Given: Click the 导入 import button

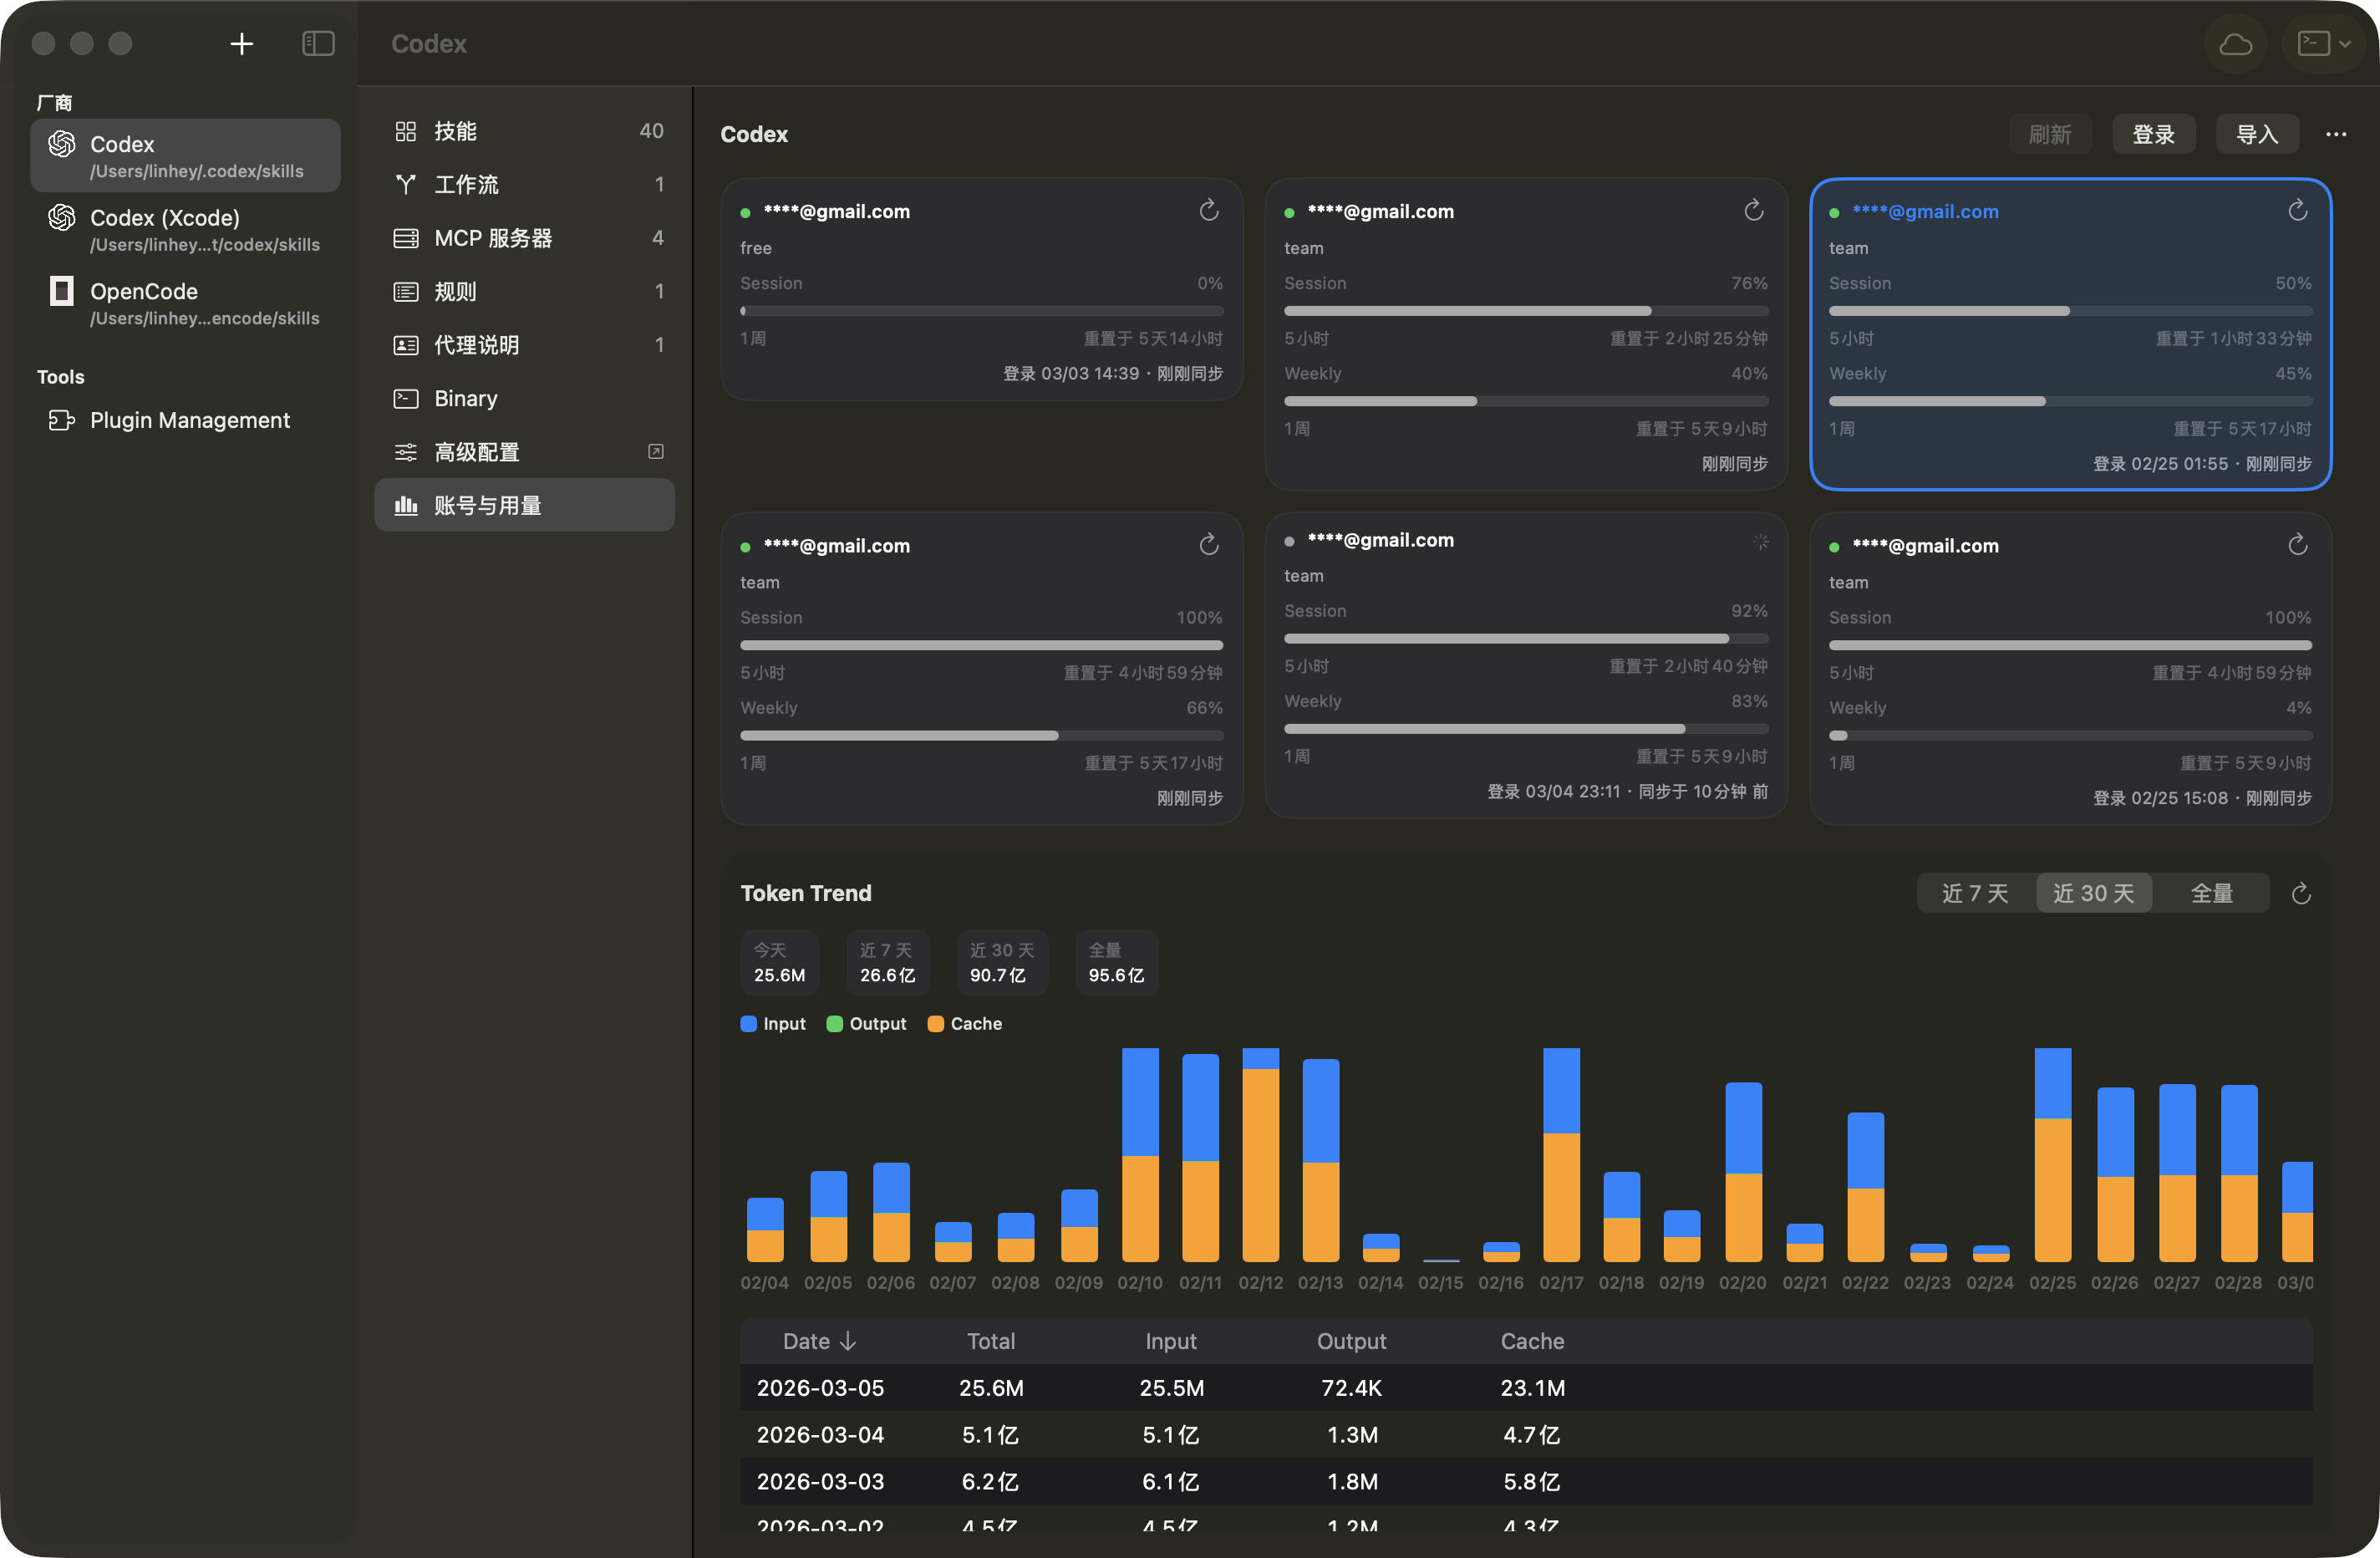Looking at the screenshot, I should pyautogui.click(x=2256, y=134).
